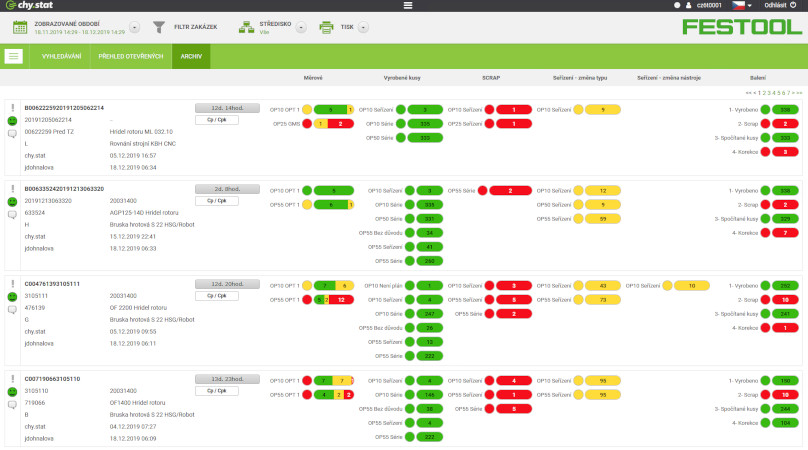The height and width of the screenshot is (450, 808).
Task: Go to page 7 in pagination
Action: (787, 92)
